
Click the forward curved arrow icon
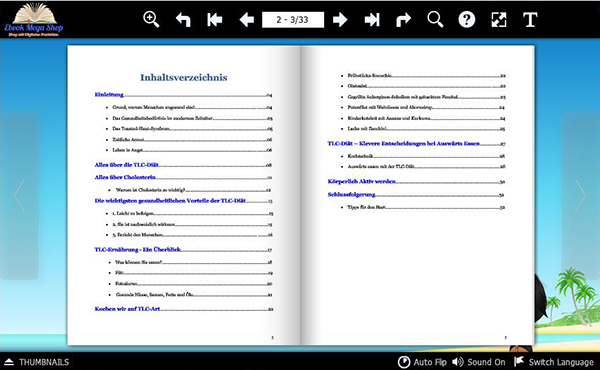[x=403, y=20]
